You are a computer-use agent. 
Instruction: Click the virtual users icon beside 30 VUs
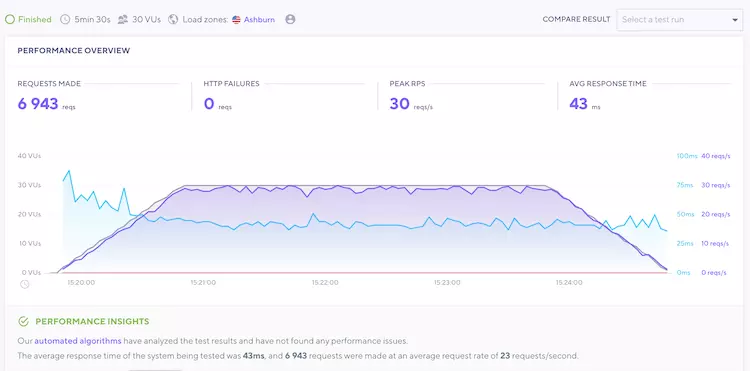pos(123,20)
